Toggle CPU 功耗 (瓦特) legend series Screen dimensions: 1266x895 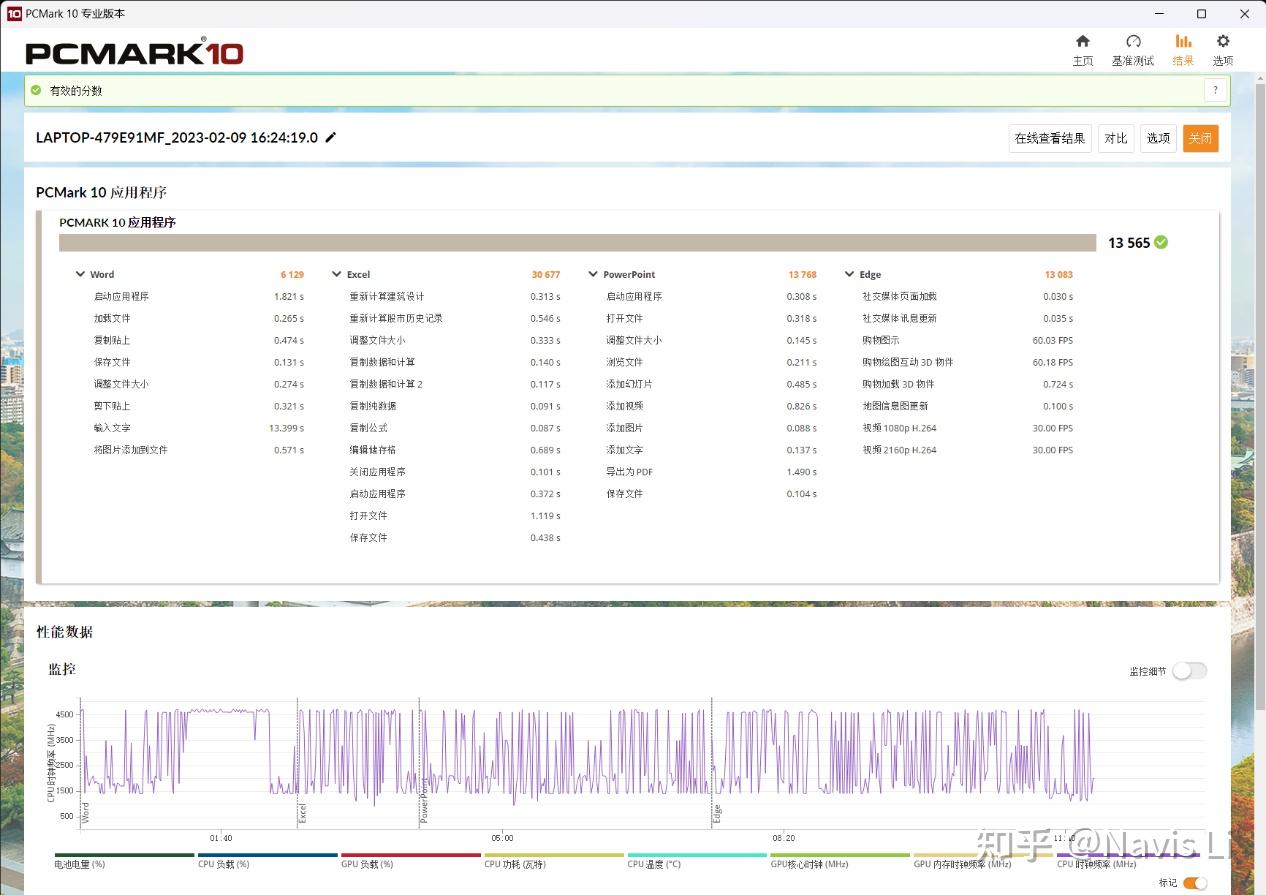pyautogui.click(x=554, y=859)
